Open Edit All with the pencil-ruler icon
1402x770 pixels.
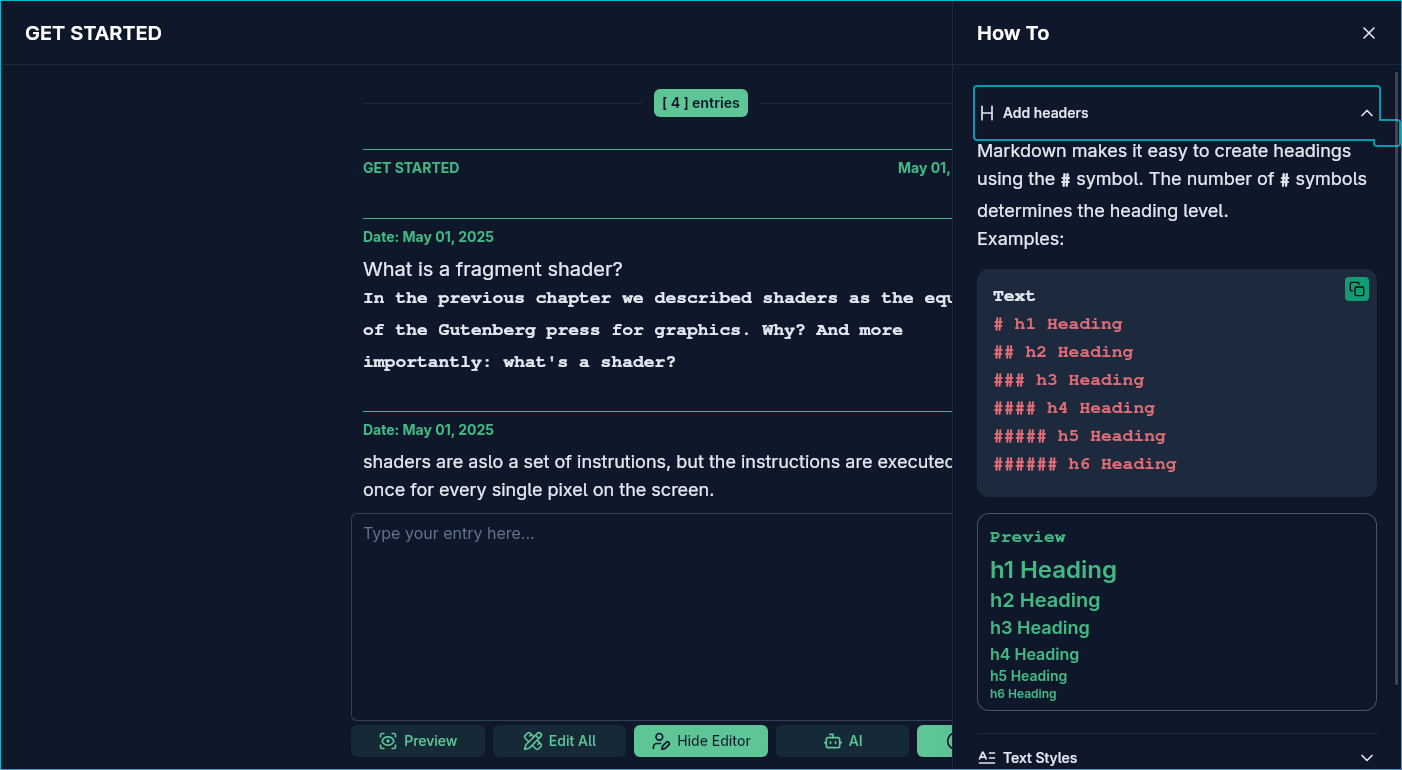[x=559, y=741]
